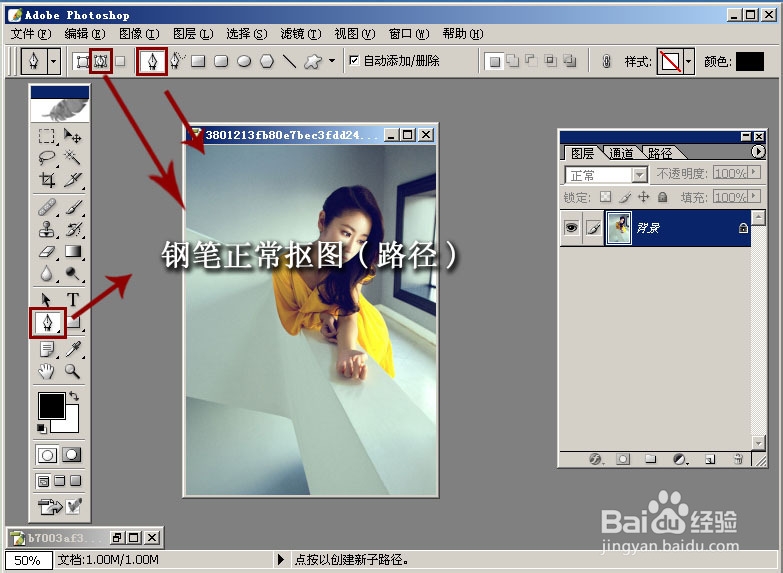Select the Crop tool

click(46, 179)
